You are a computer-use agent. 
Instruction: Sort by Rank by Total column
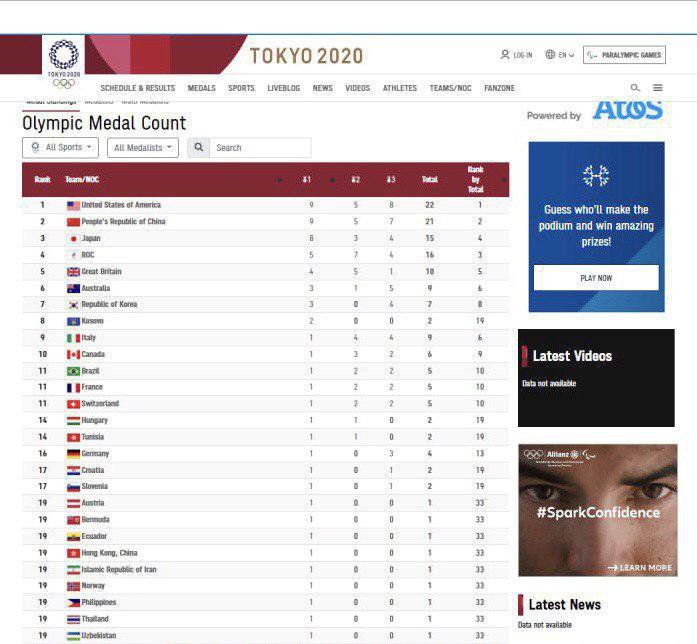point(476,180)
